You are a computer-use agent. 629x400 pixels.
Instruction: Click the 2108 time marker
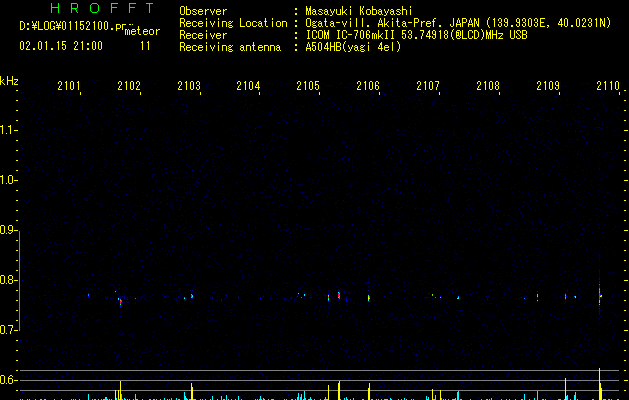[x=488, y=86]
